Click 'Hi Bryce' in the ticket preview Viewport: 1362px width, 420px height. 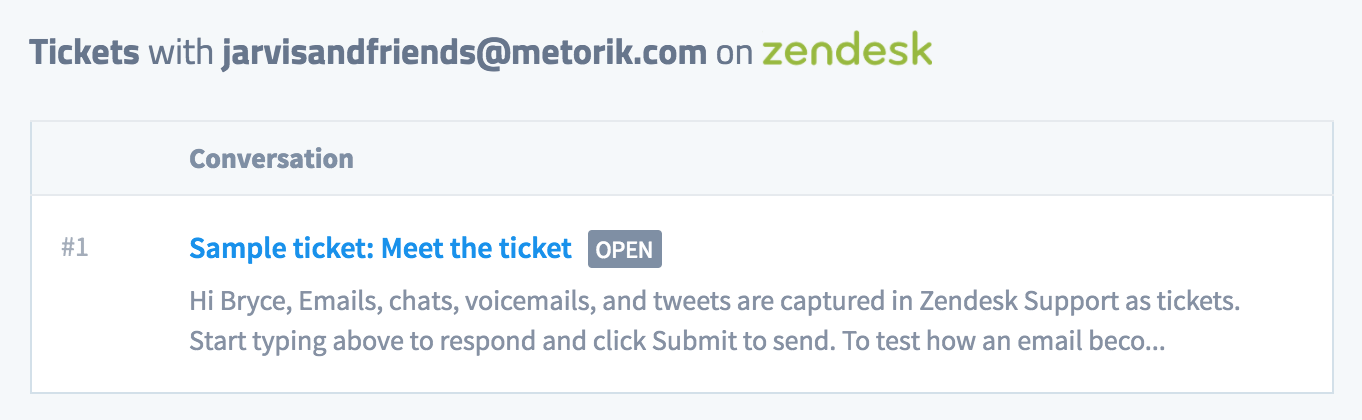tap(226, 301)
